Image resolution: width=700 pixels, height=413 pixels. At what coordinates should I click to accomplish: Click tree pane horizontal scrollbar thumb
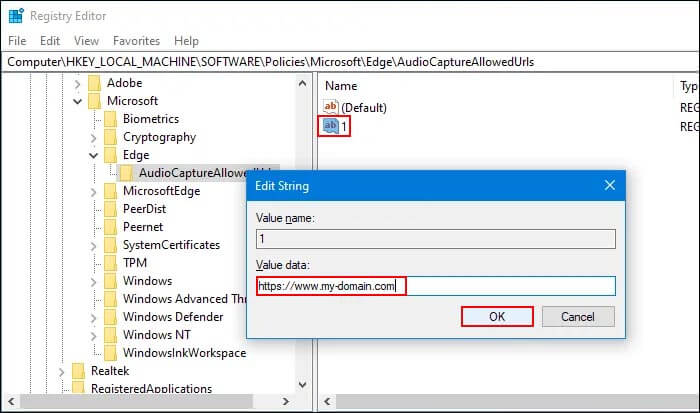point(137,401)
